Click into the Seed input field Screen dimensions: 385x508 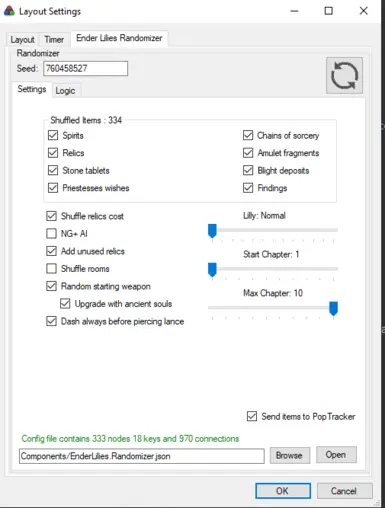click(x=86, y=68)
